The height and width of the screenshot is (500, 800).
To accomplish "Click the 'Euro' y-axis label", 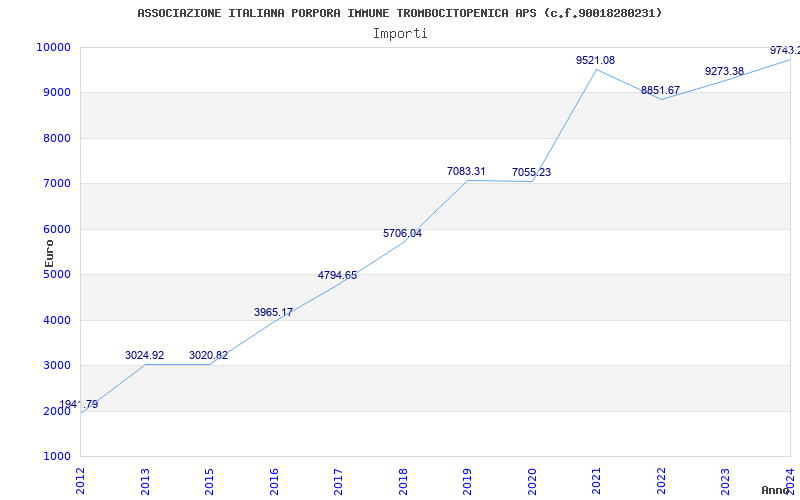I will pyautogui.click(x=49, y=253).
